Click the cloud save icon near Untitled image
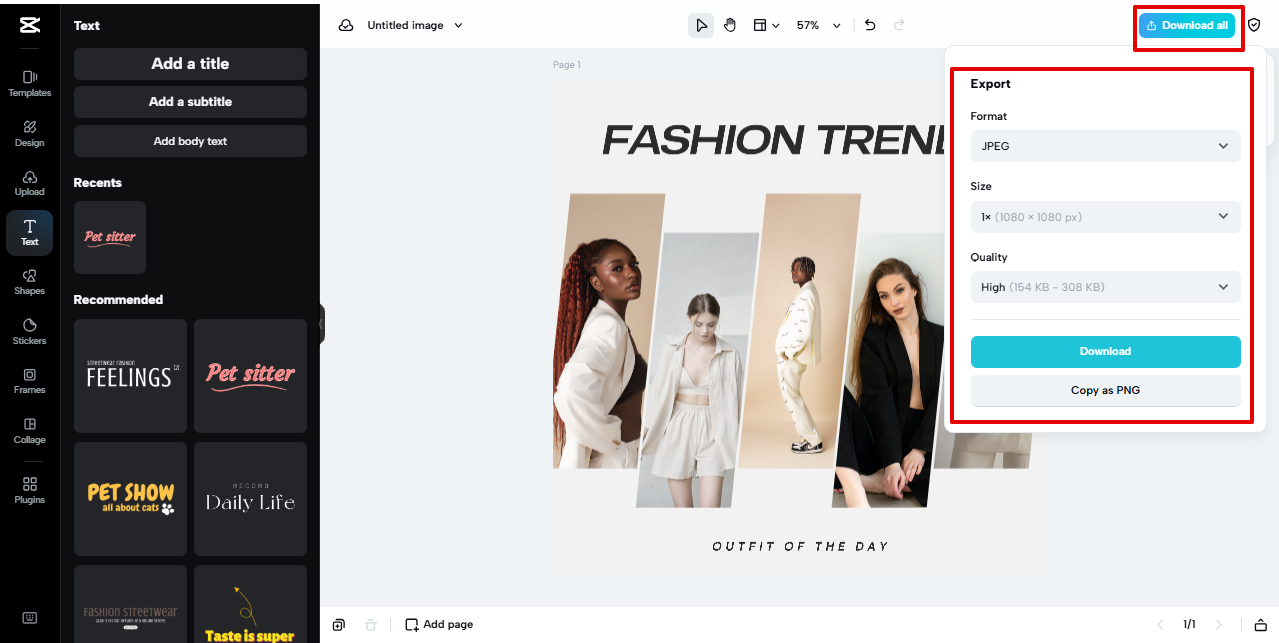1279x643 pixels. pos(345,25)
